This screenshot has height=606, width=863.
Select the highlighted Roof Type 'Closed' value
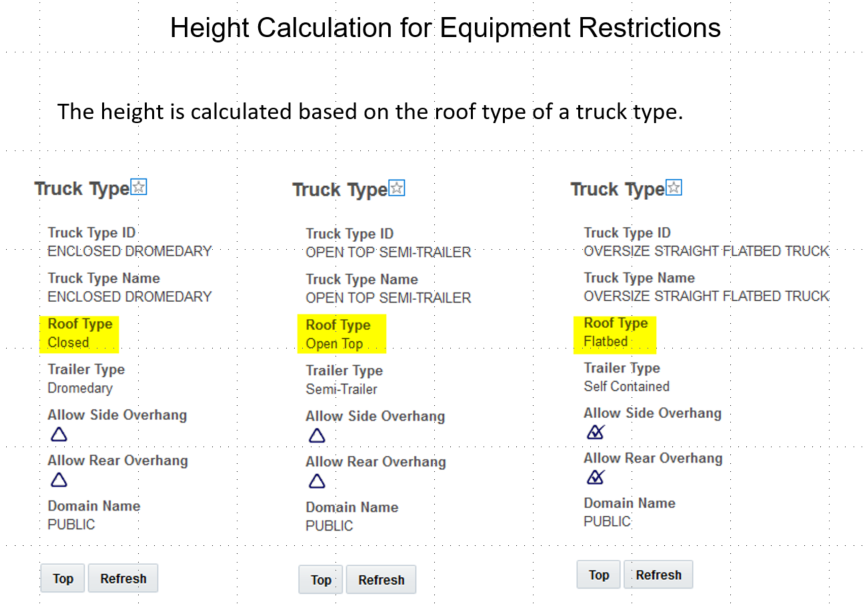tap(68, 342)
